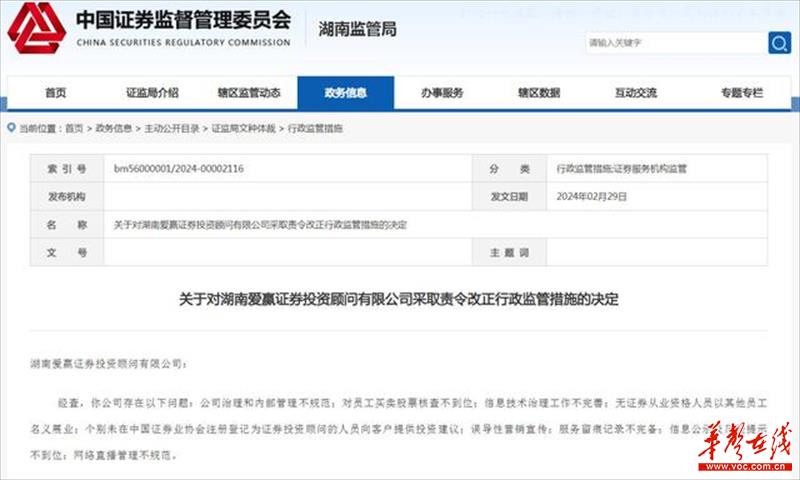Click the 主动公开目录 breadcrumb link
Viewport: 800px width, 480px height.
172,129
